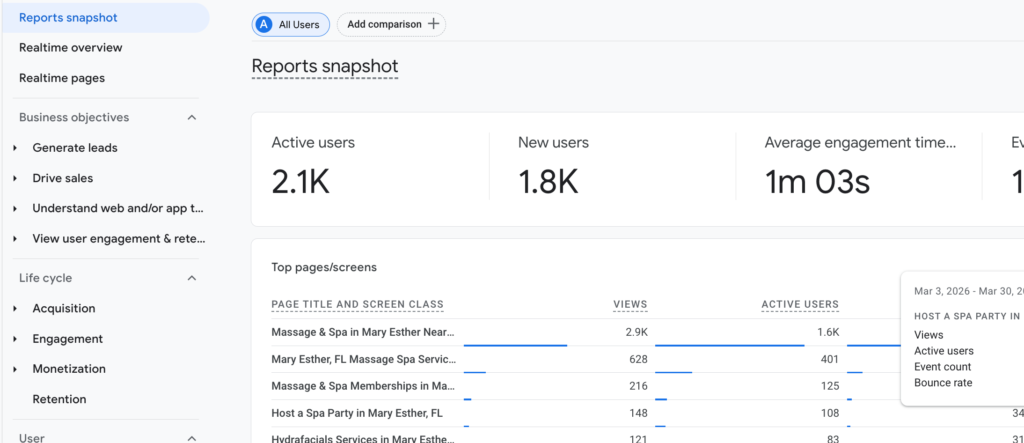Open Realtime overview report
This screenshot has width=1024, height=443.
tap(71, 47)
